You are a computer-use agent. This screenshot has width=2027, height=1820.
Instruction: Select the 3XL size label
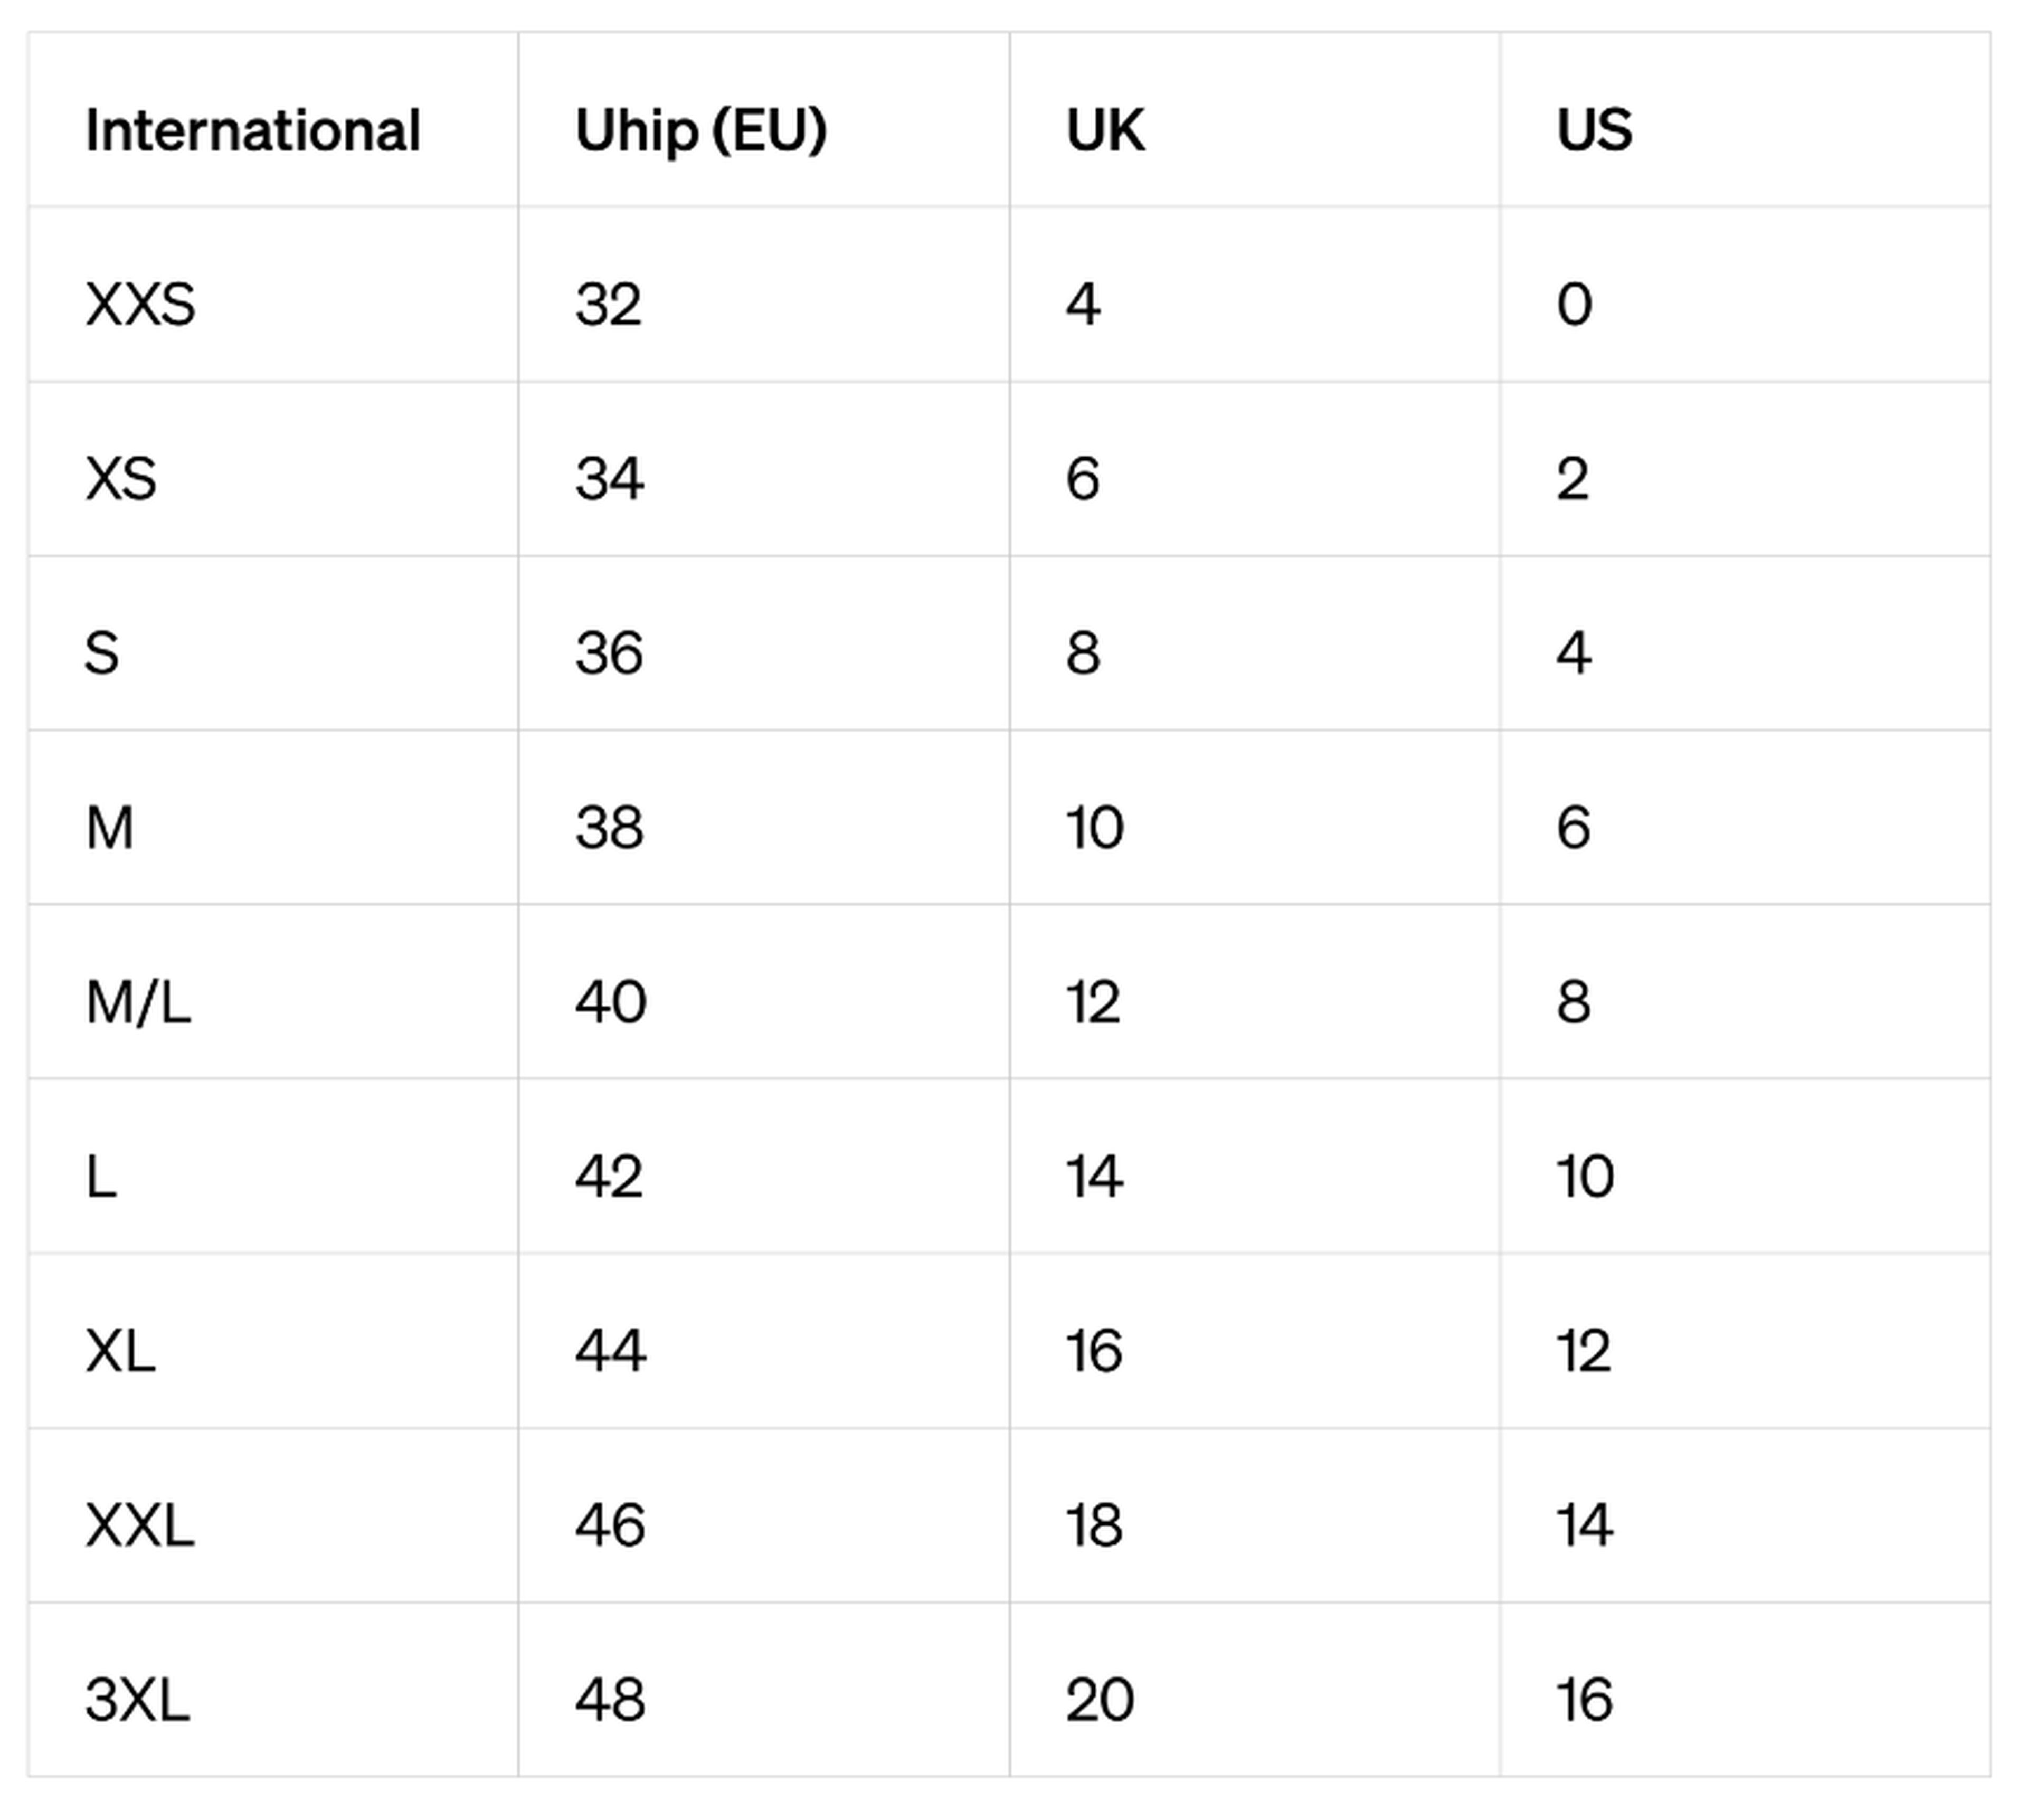point(137,1700)
